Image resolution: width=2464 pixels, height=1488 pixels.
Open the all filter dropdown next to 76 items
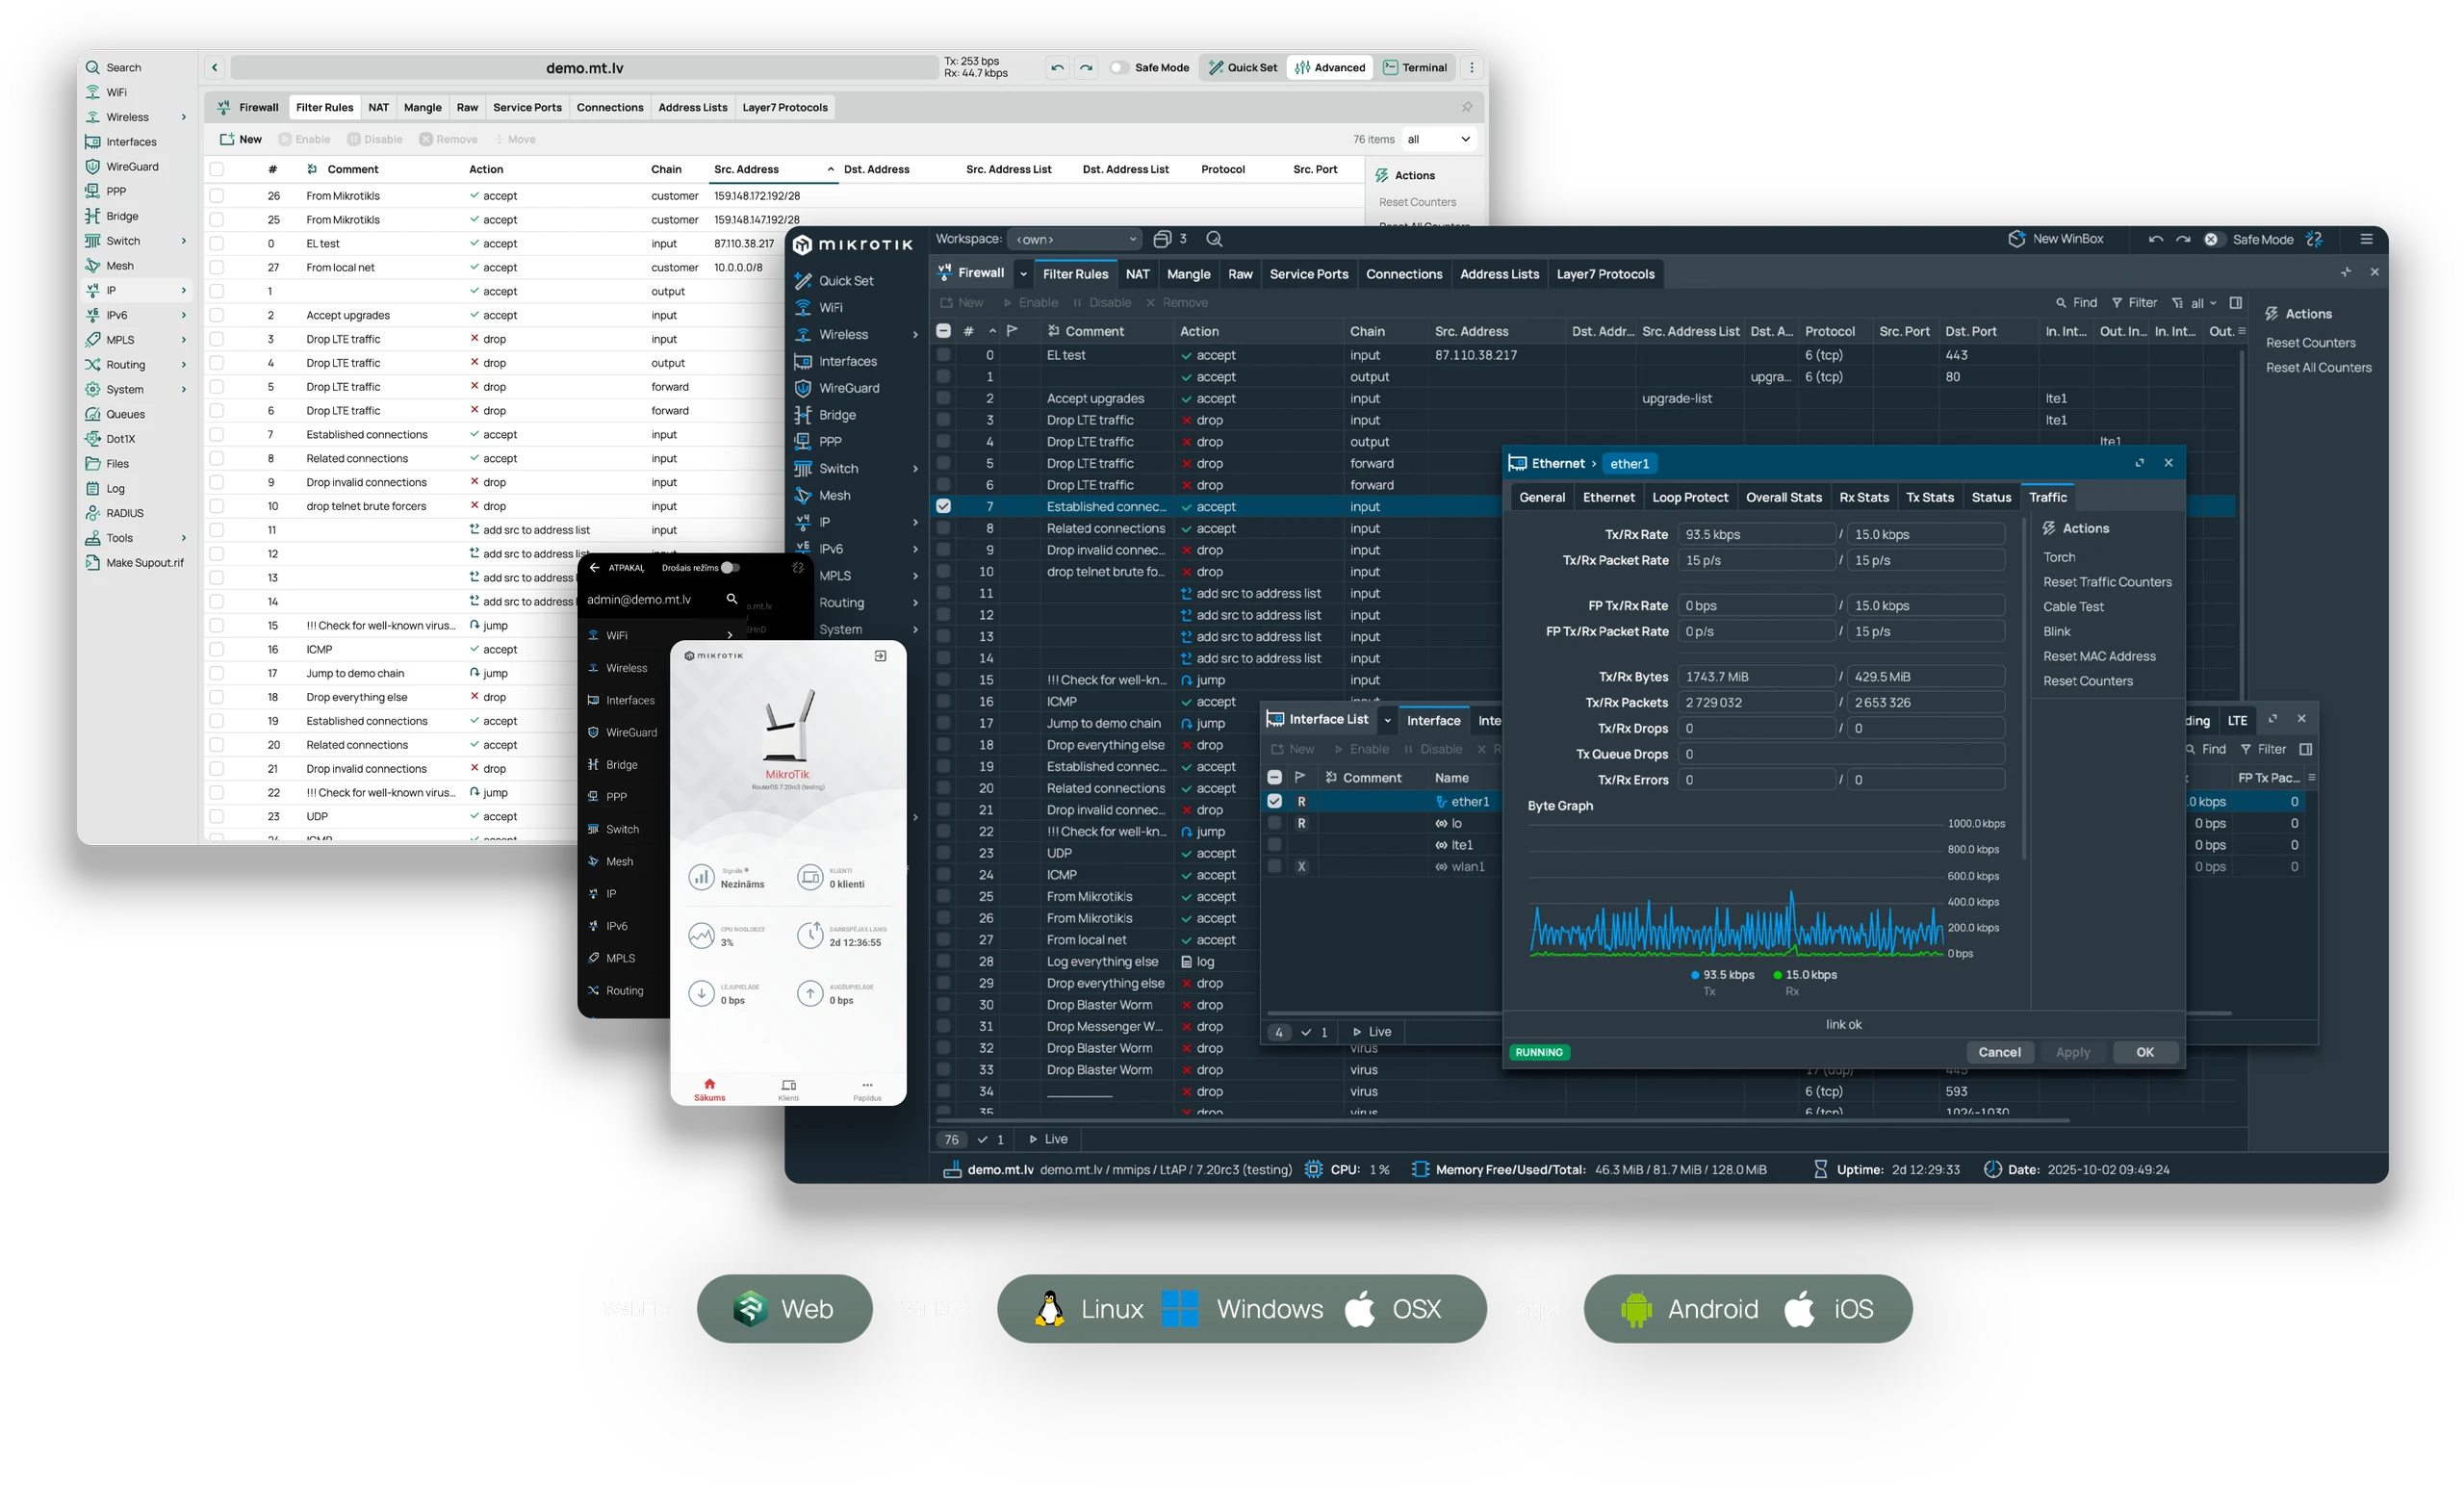coord(1438,139)
